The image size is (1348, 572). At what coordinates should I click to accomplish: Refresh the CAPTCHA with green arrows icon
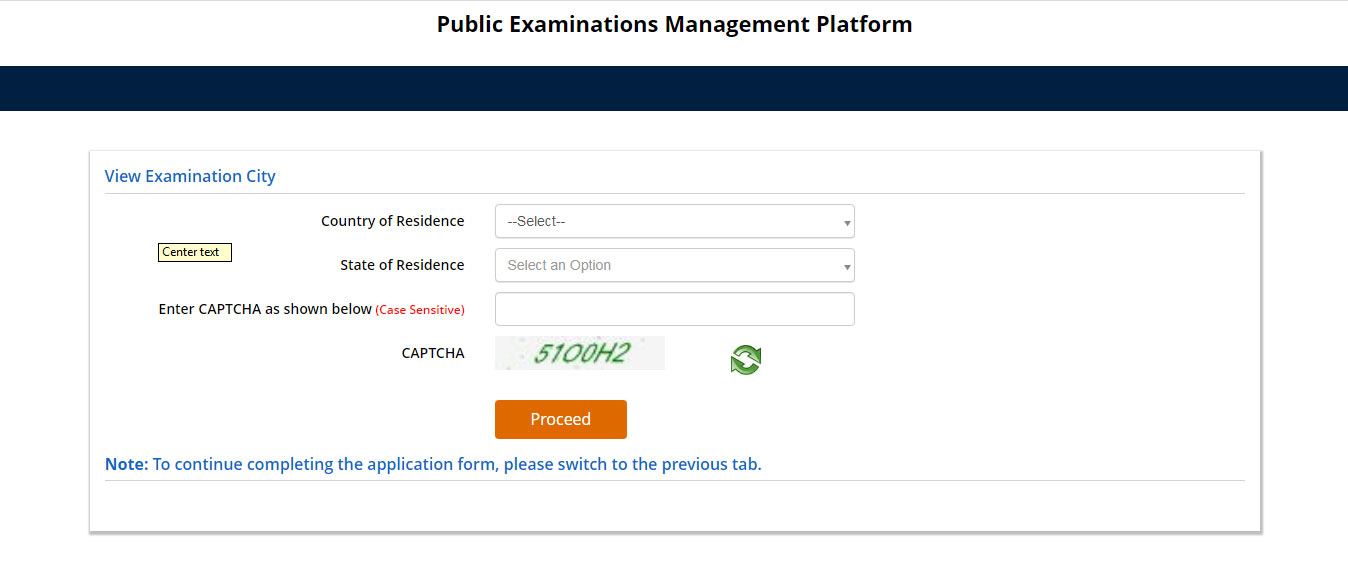point(745,360)
